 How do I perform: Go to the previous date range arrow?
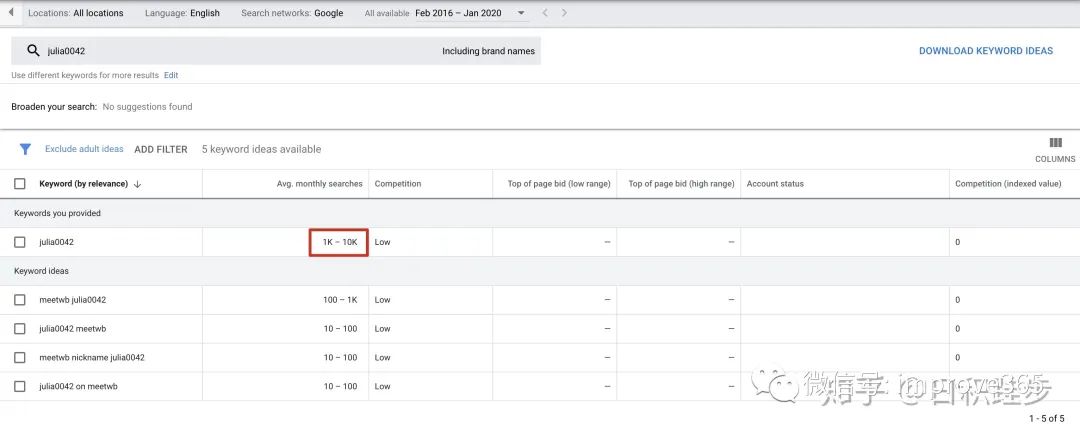point(543,12)
